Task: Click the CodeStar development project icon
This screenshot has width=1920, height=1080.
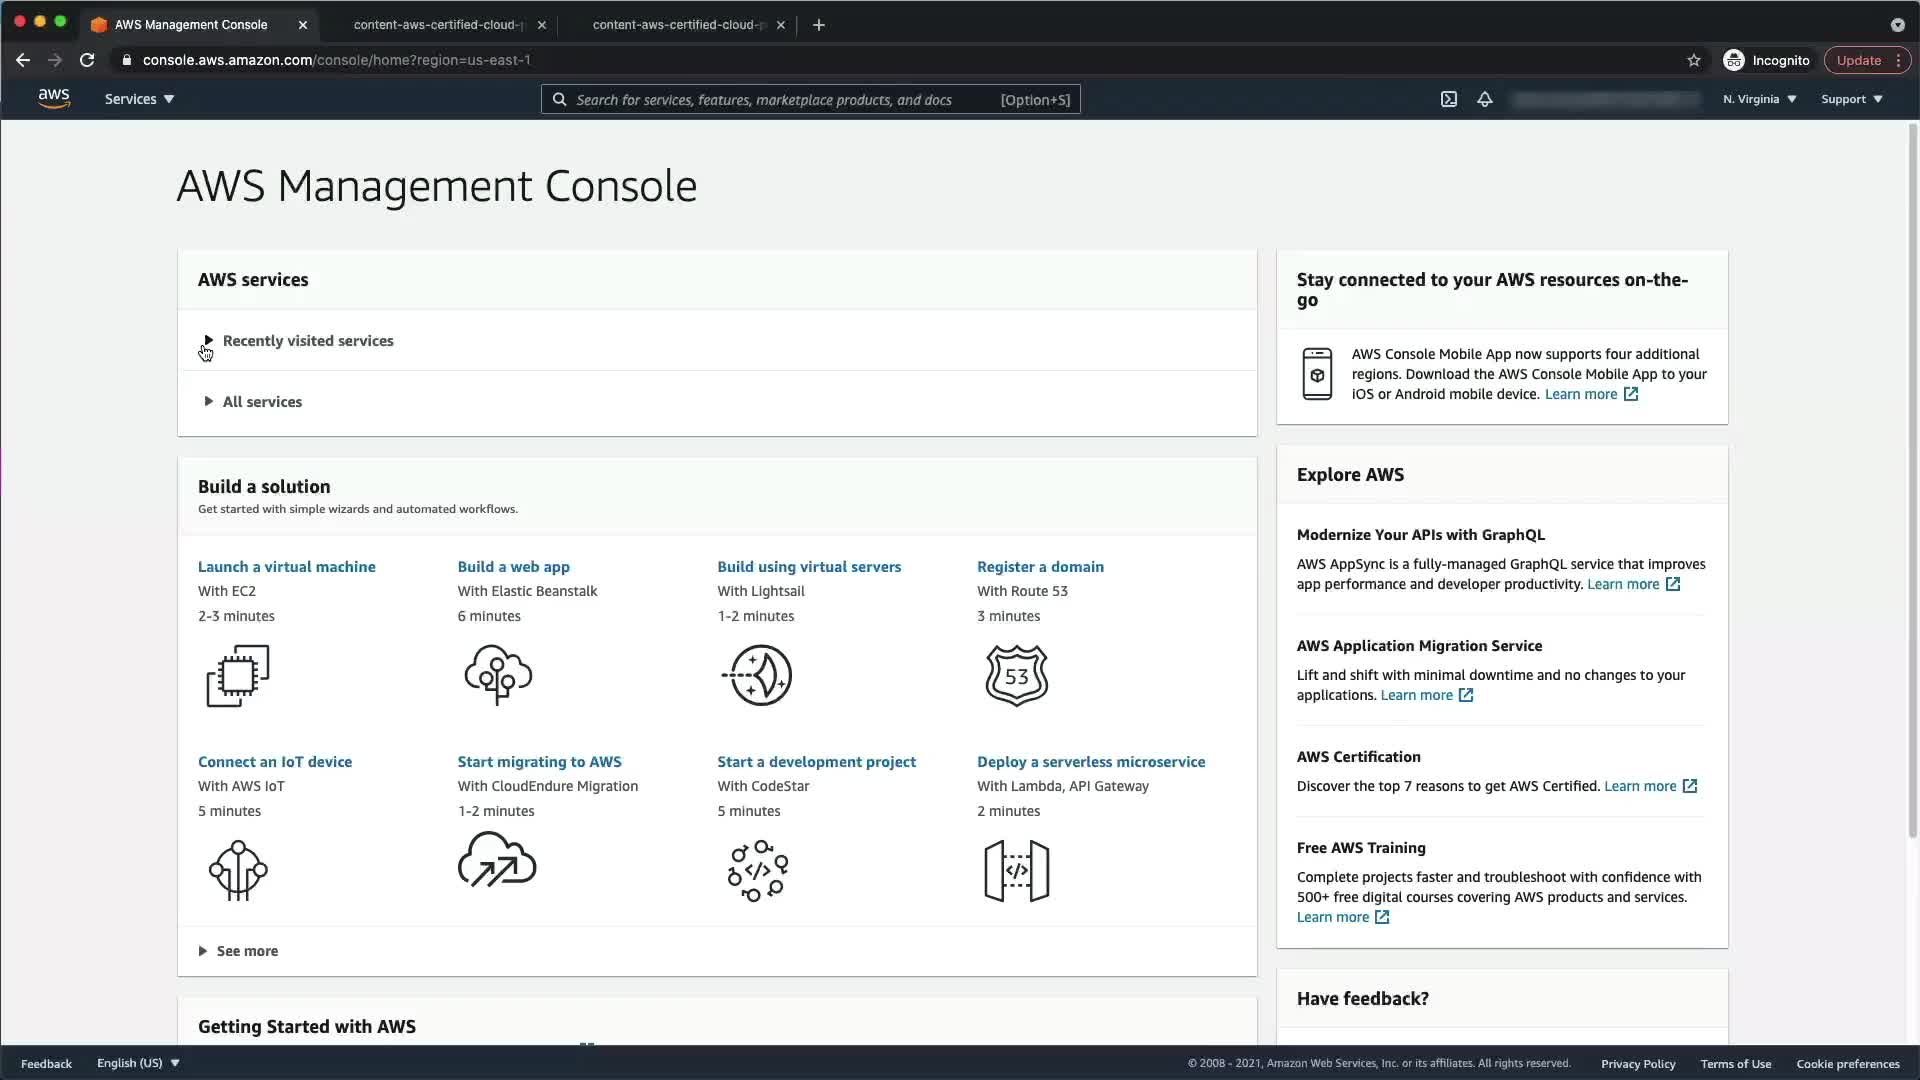Action: pyautogui.click(x=758, y=870)
